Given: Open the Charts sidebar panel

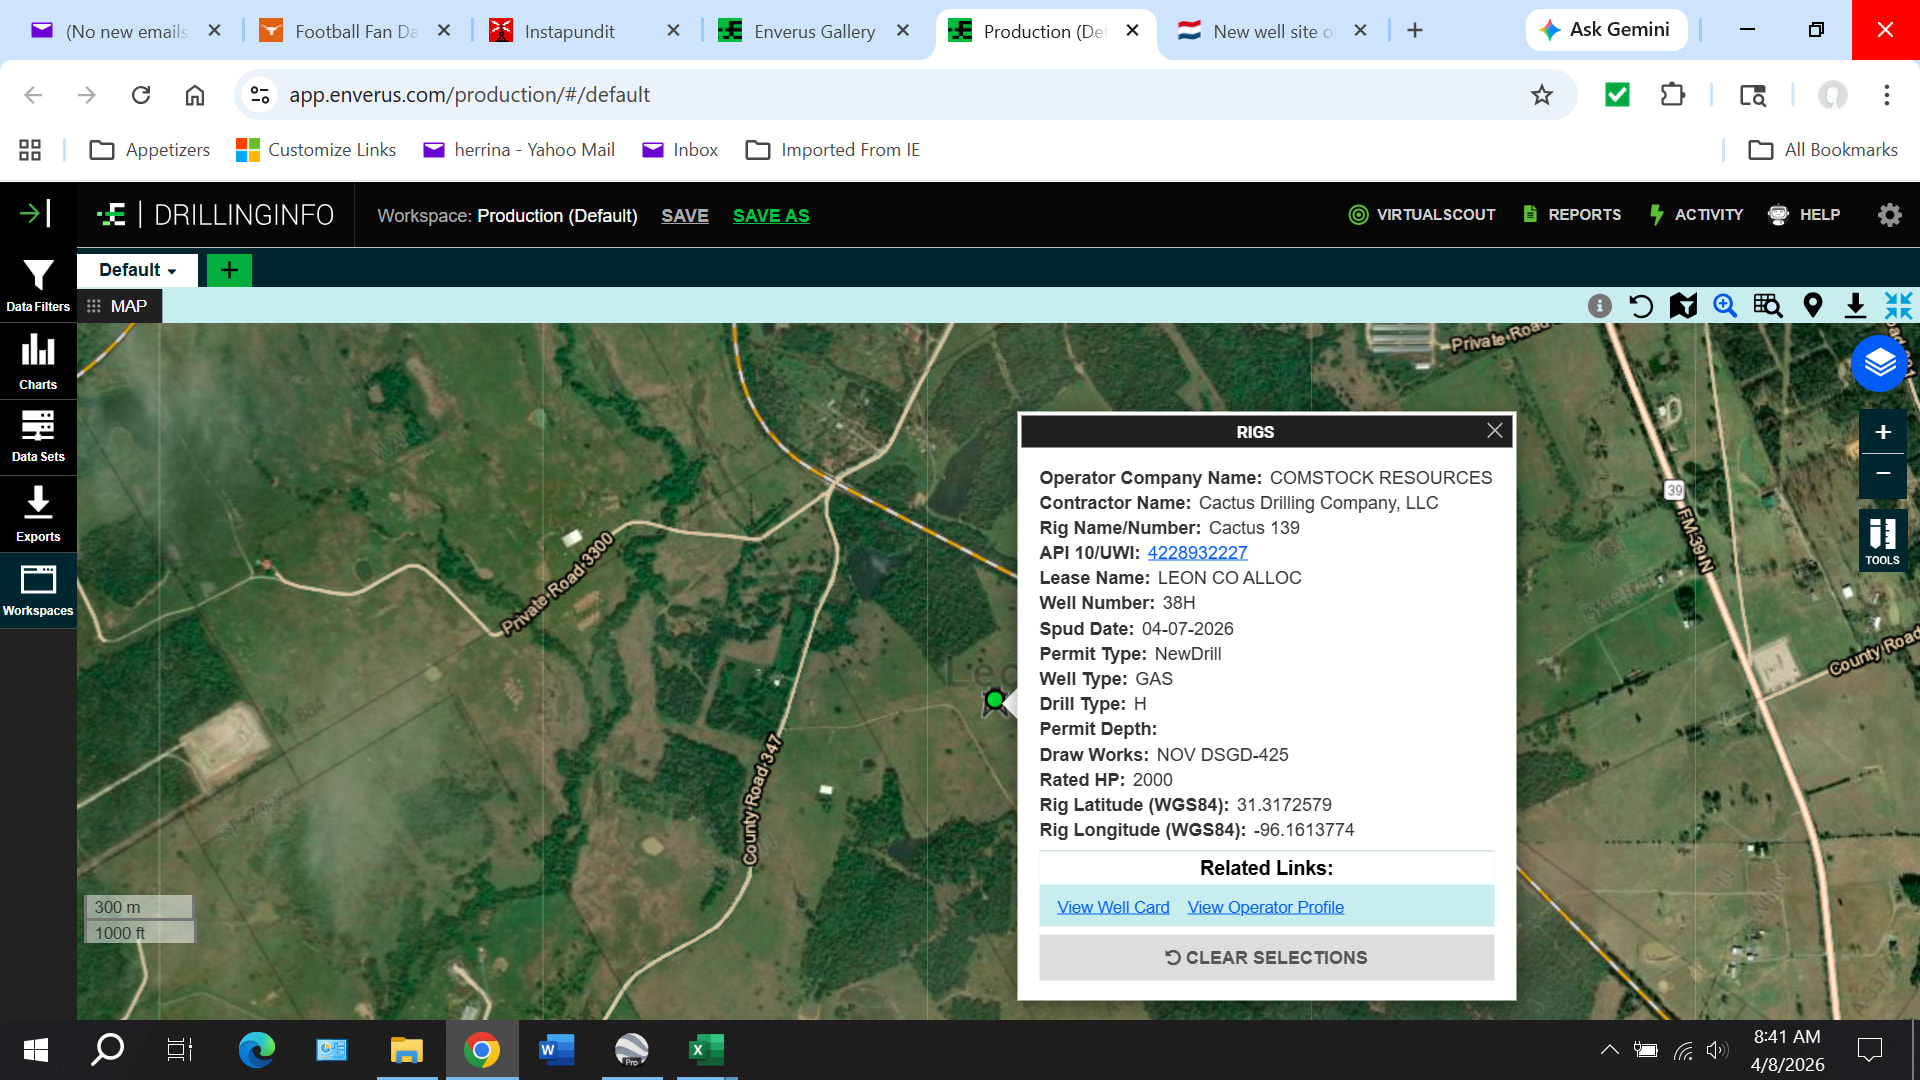Looking at the screenshot, I should tap(38, 362).
